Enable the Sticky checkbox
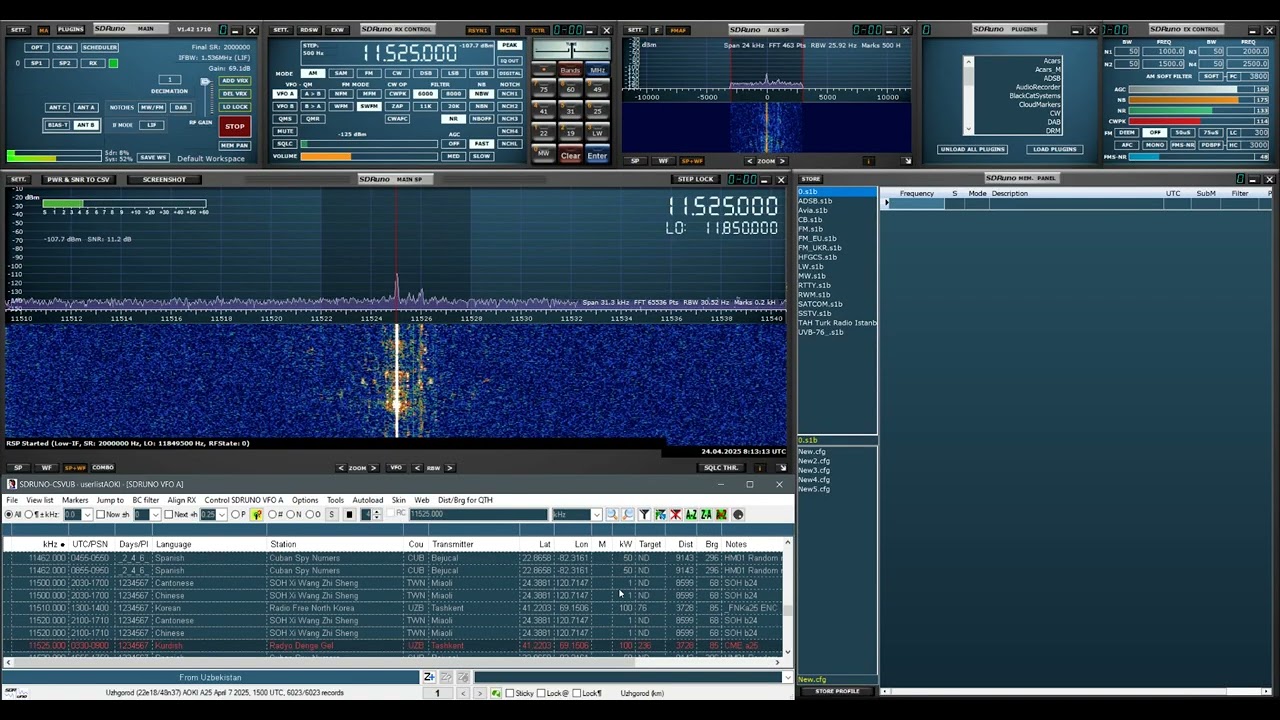 [x=510, y=693]
